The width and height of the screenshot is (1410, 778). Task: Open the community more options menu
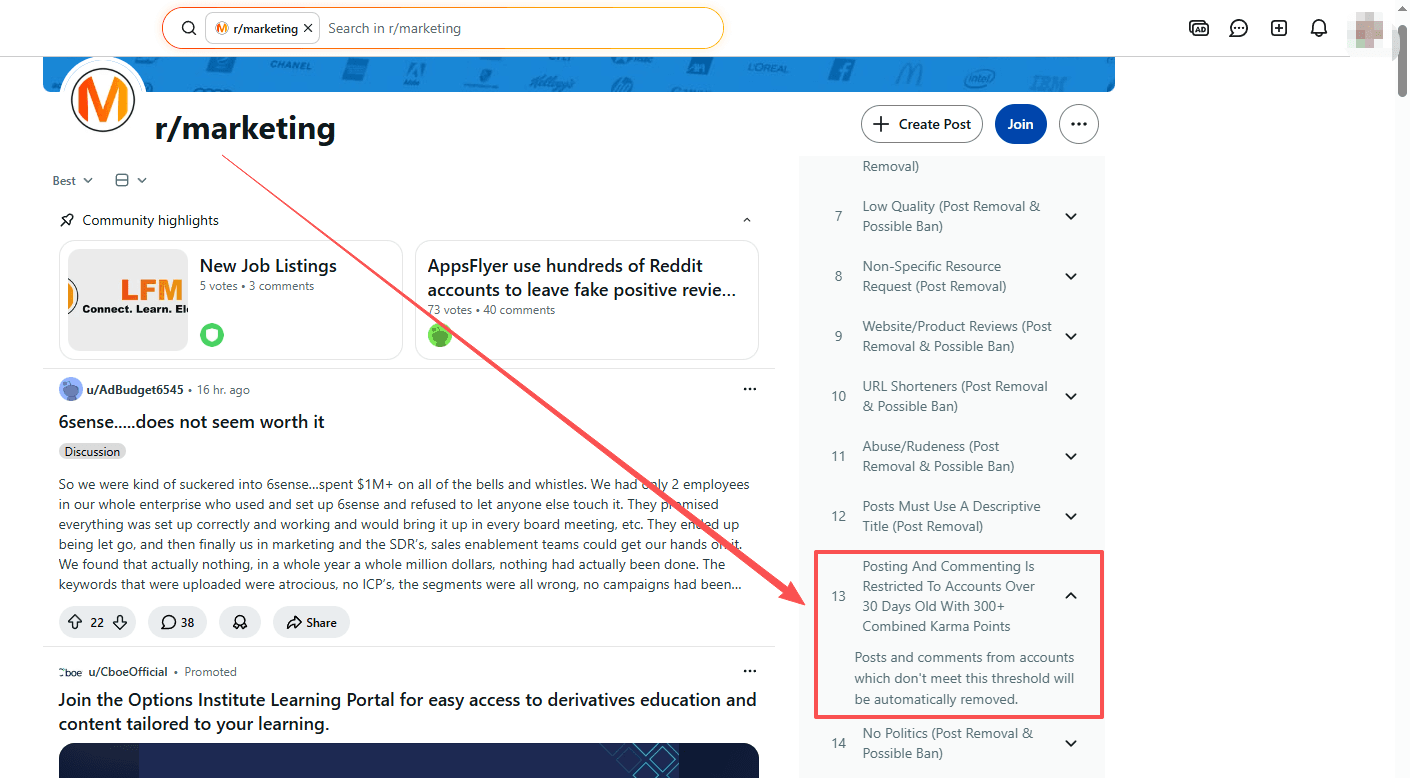1078,124
